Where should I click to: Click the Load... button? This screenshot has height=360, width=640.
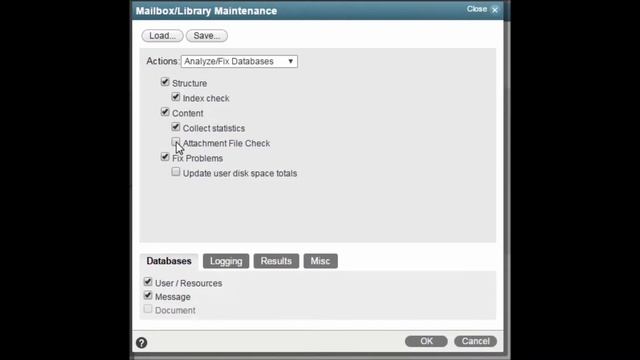(x=162, y=36)
